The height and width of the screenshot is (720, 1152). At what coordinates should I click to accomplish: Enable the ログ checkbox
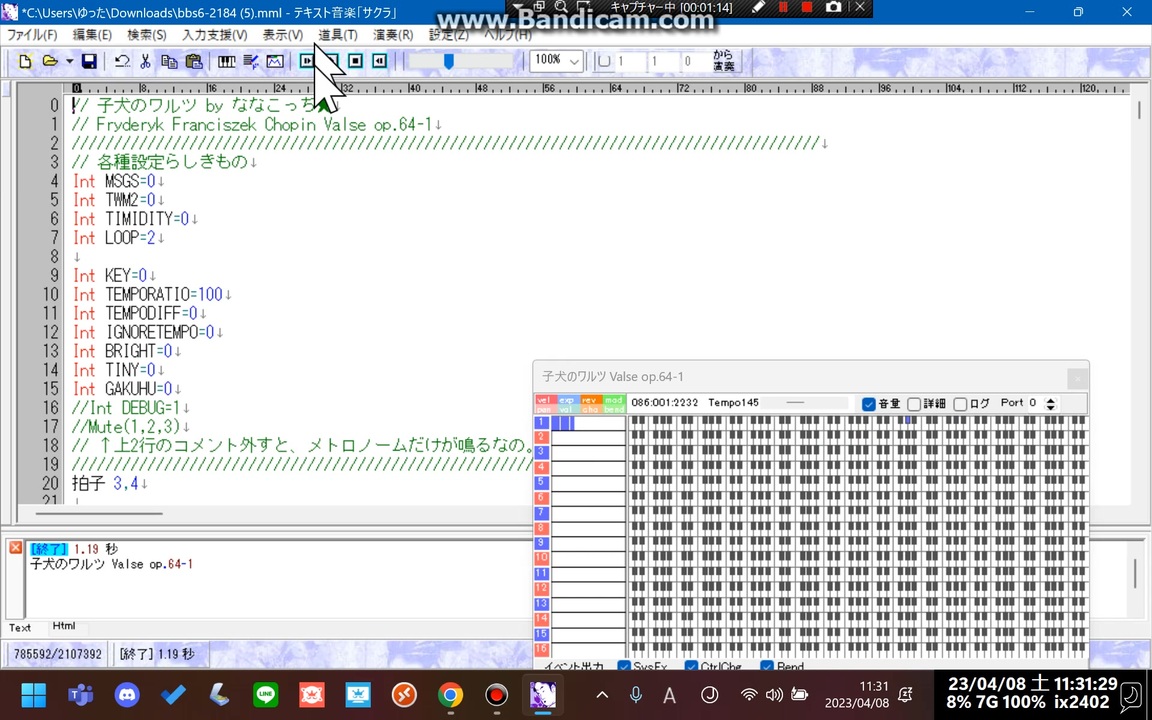click(960, 404)
